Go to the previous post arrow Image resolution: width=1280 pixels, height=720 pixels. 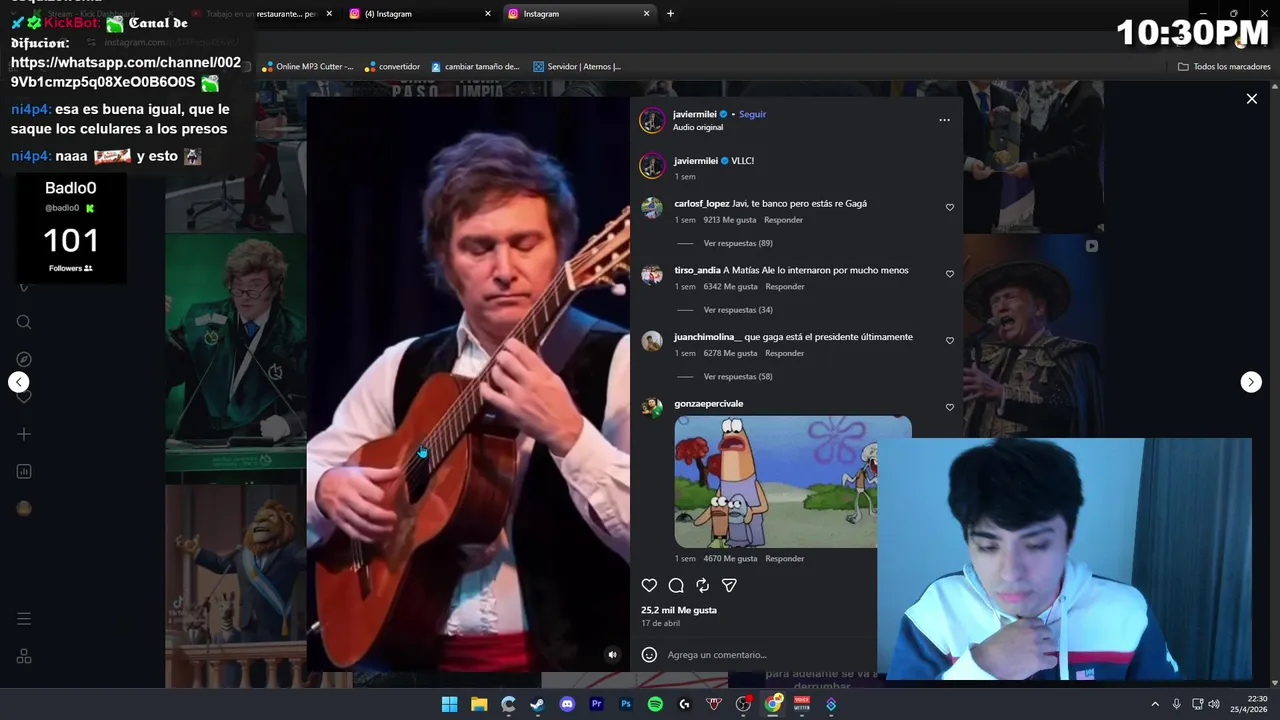(18, 382)
